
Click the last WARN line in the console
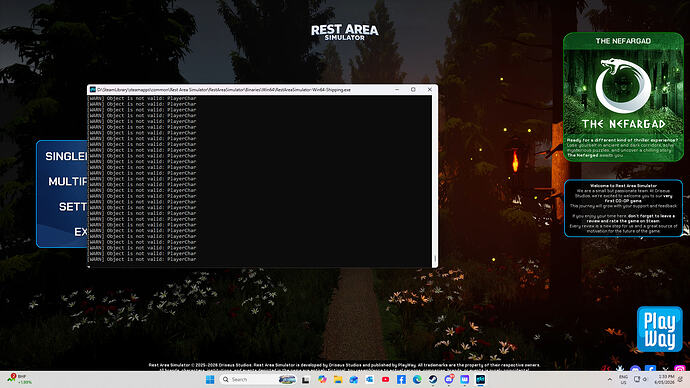pyautogui.click(x=143, y=259)
